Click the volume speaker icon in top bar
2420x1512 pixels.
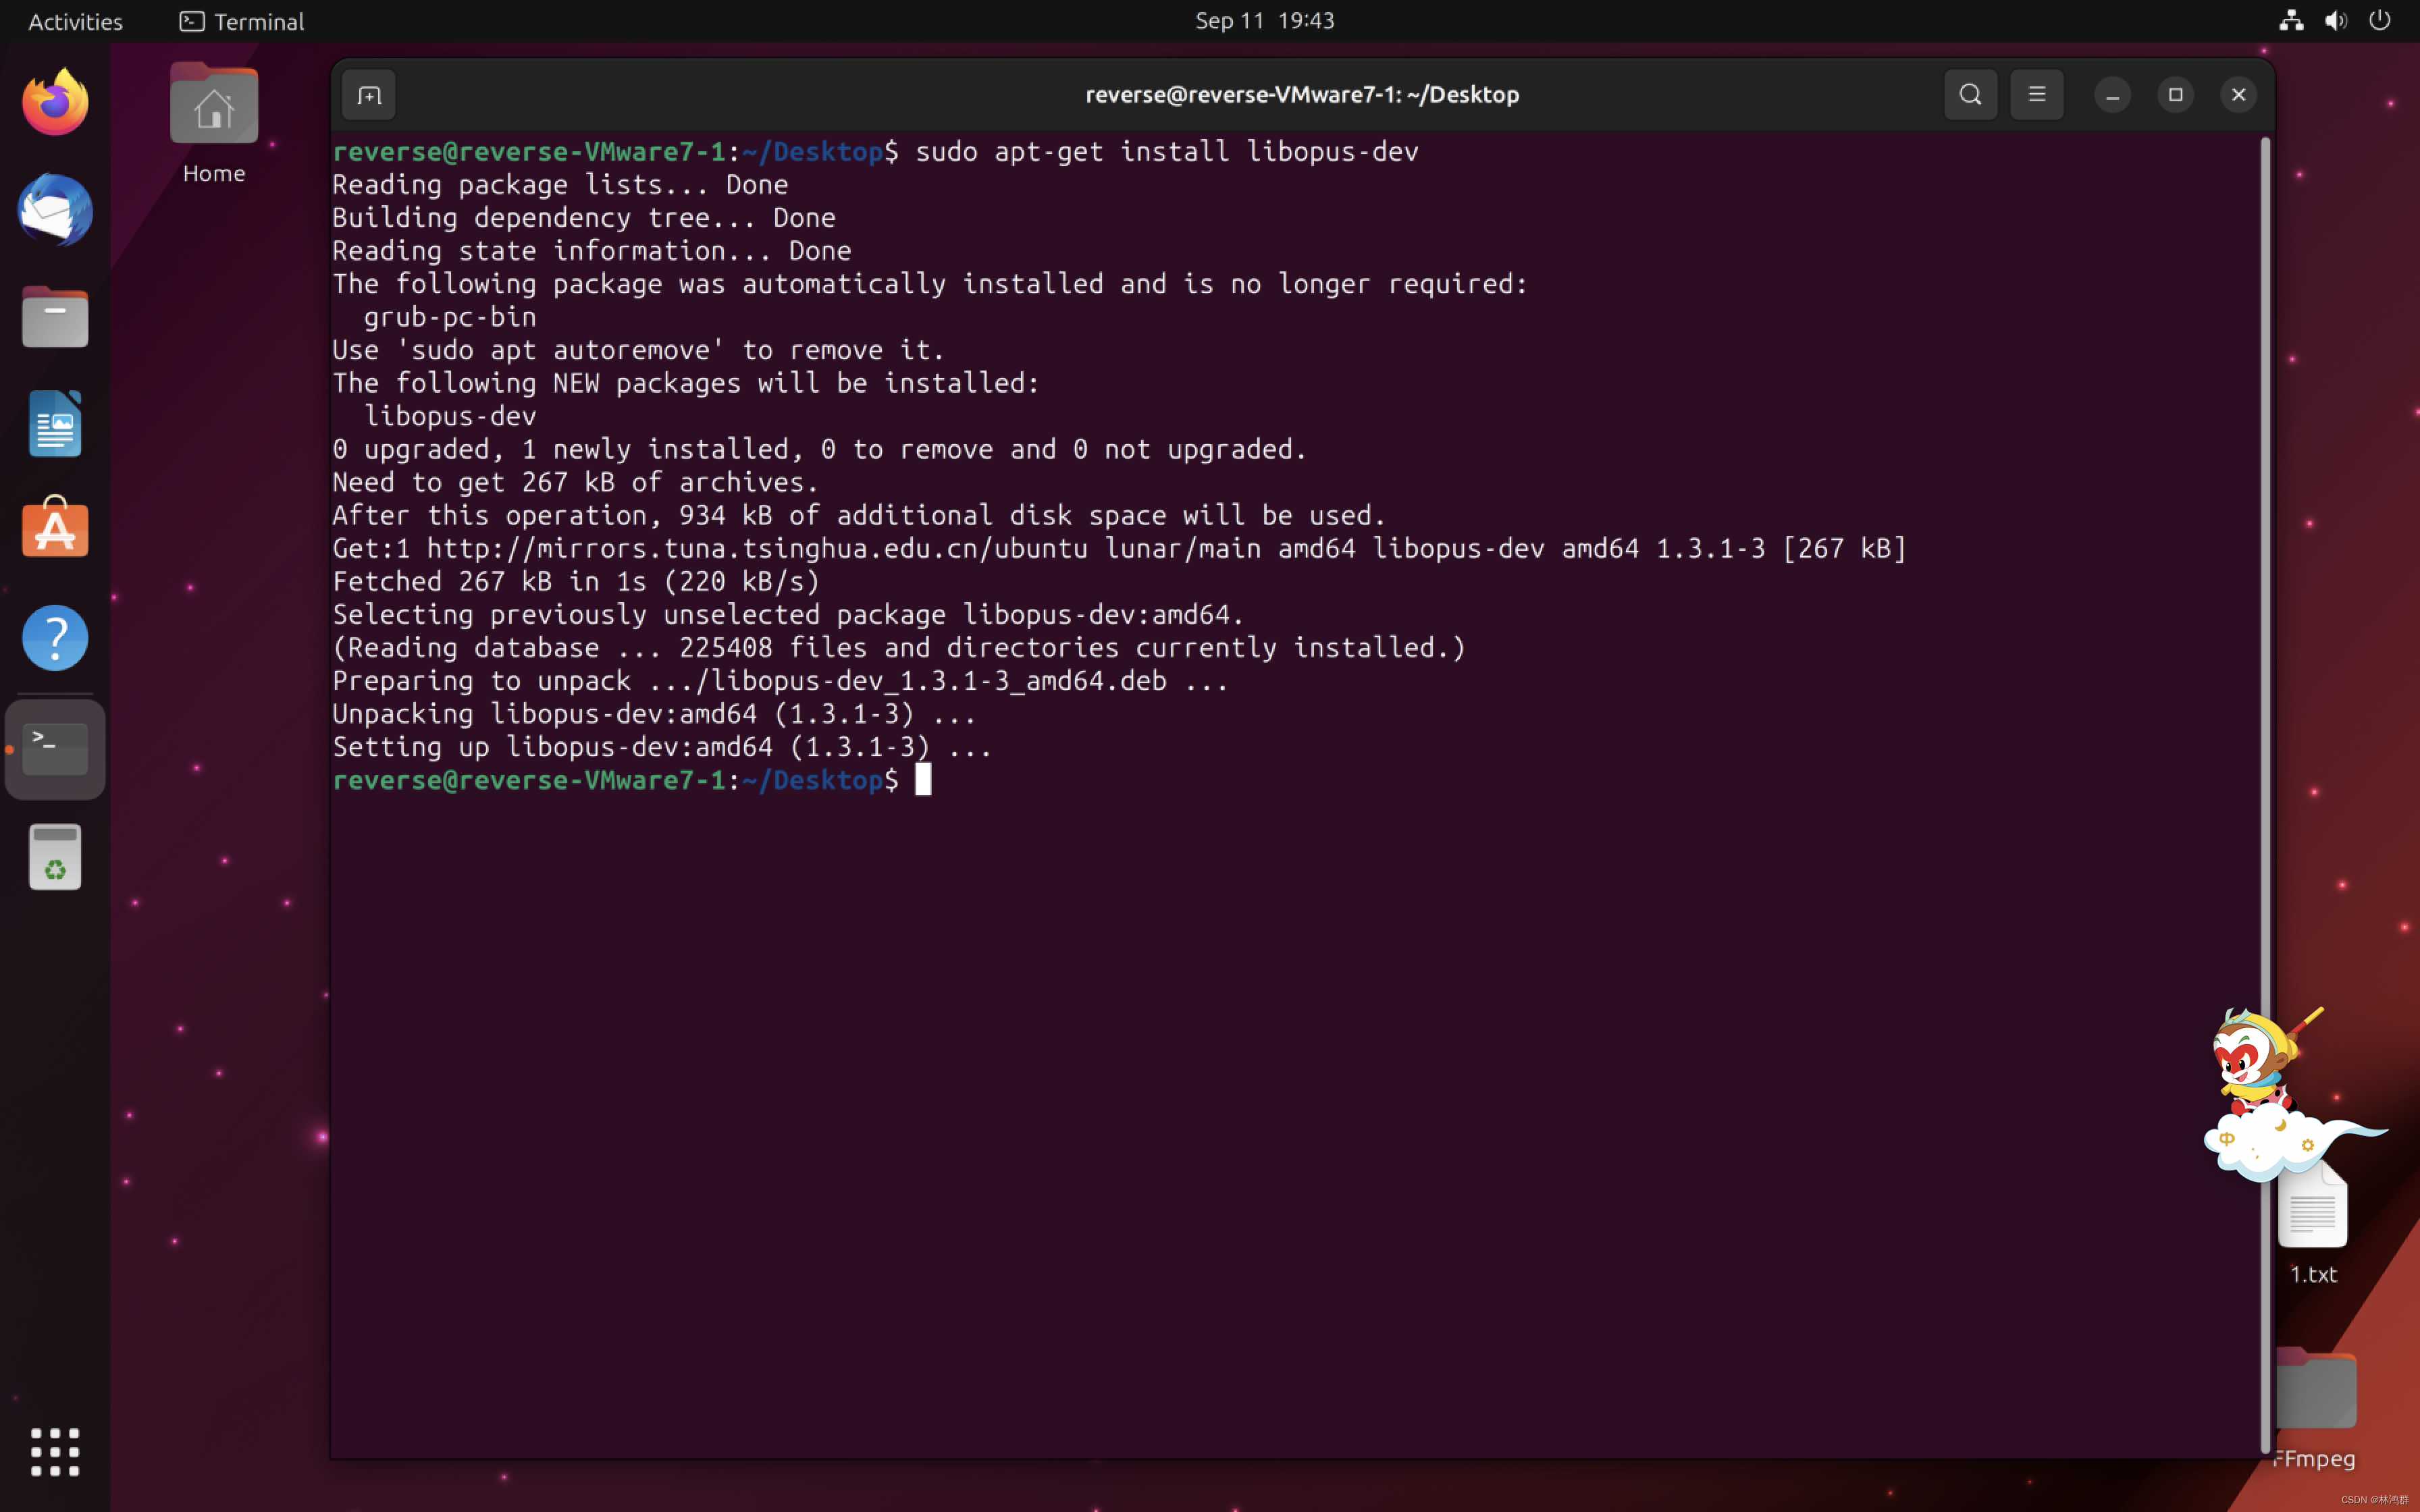coord(2336,21)
